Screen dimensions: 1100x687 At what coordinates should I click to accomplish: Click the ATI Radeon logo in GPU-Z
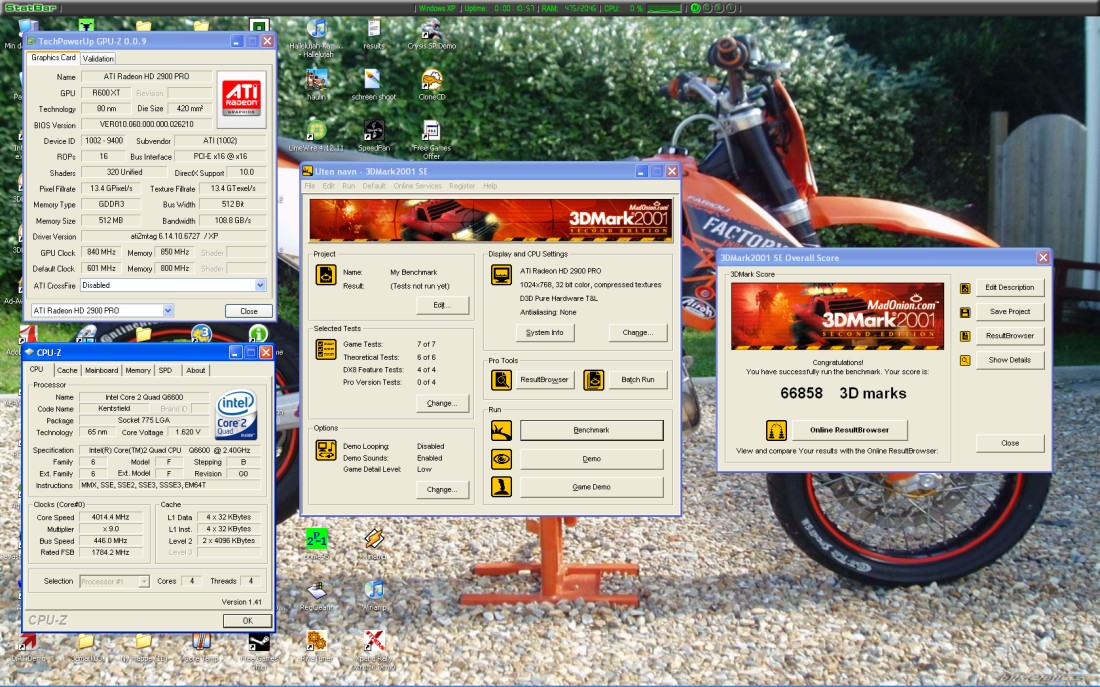tap(241, 99)
